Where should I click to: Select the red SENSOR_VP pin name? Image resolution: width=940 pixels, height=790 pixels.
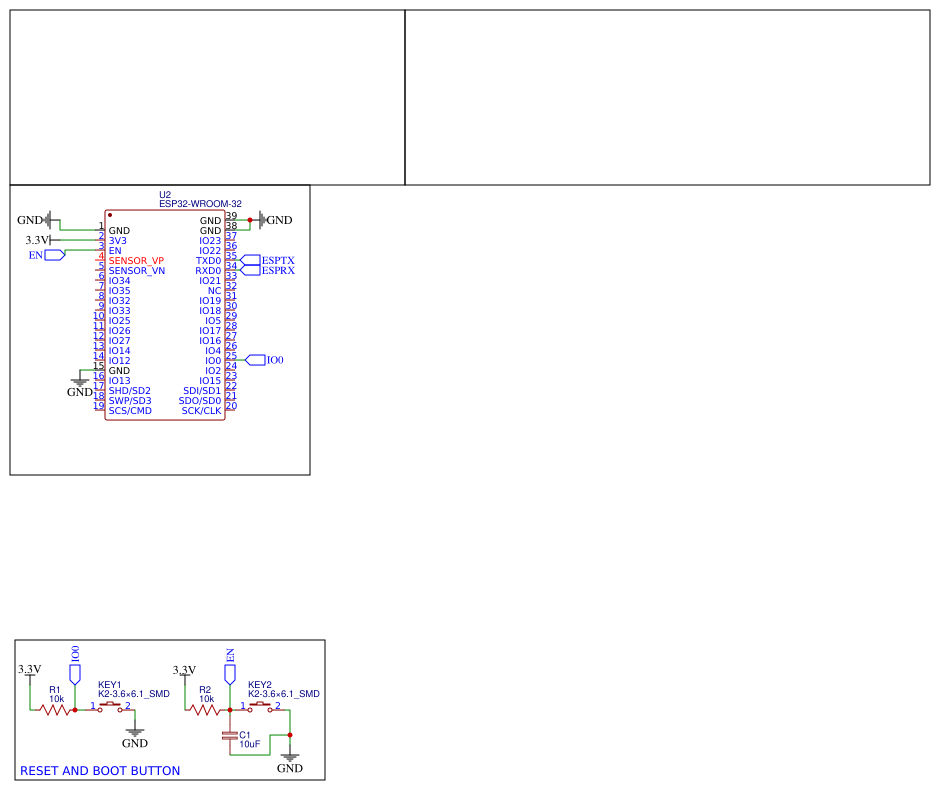coord(136,261)
